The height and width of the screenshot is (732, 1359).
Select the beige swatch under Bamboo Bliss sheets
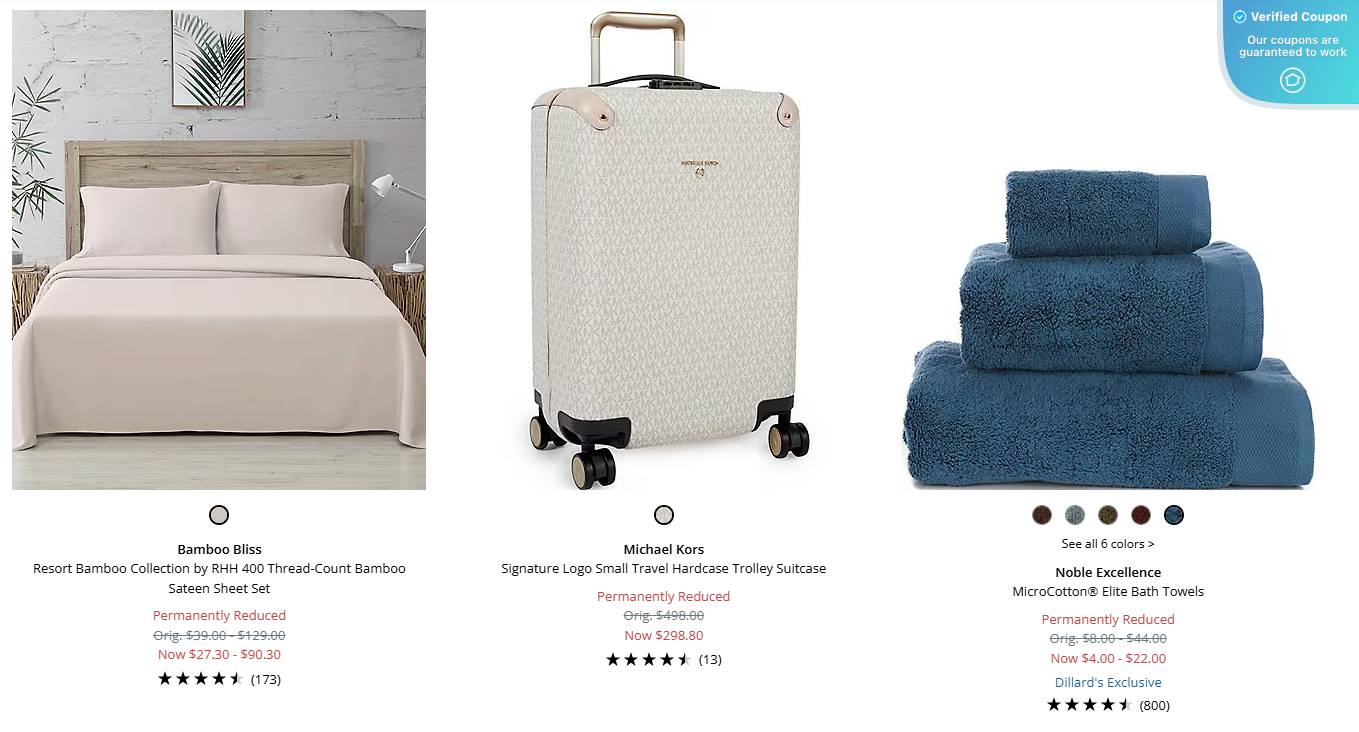click(x=219, y=515)
